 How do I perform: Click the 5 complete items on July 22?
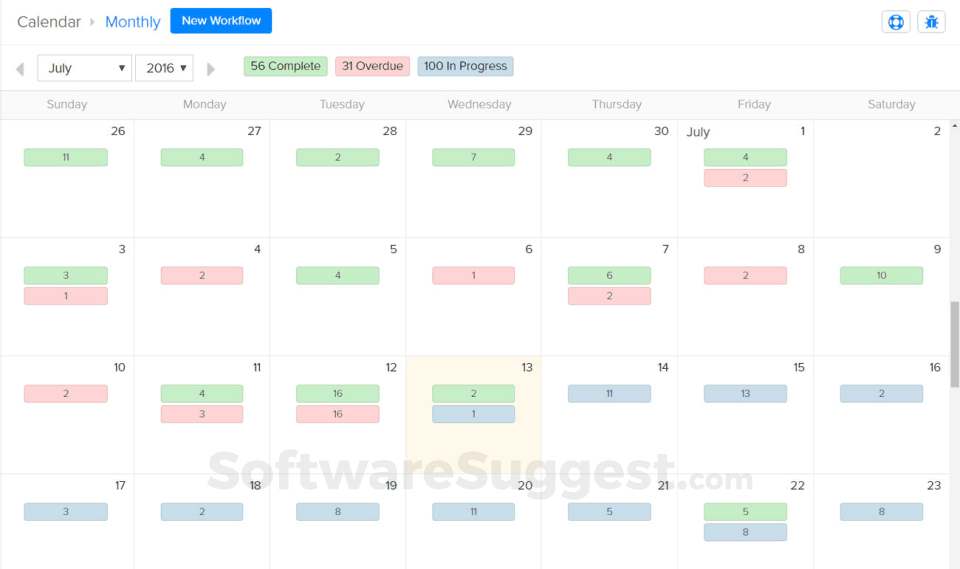(745, 512)
